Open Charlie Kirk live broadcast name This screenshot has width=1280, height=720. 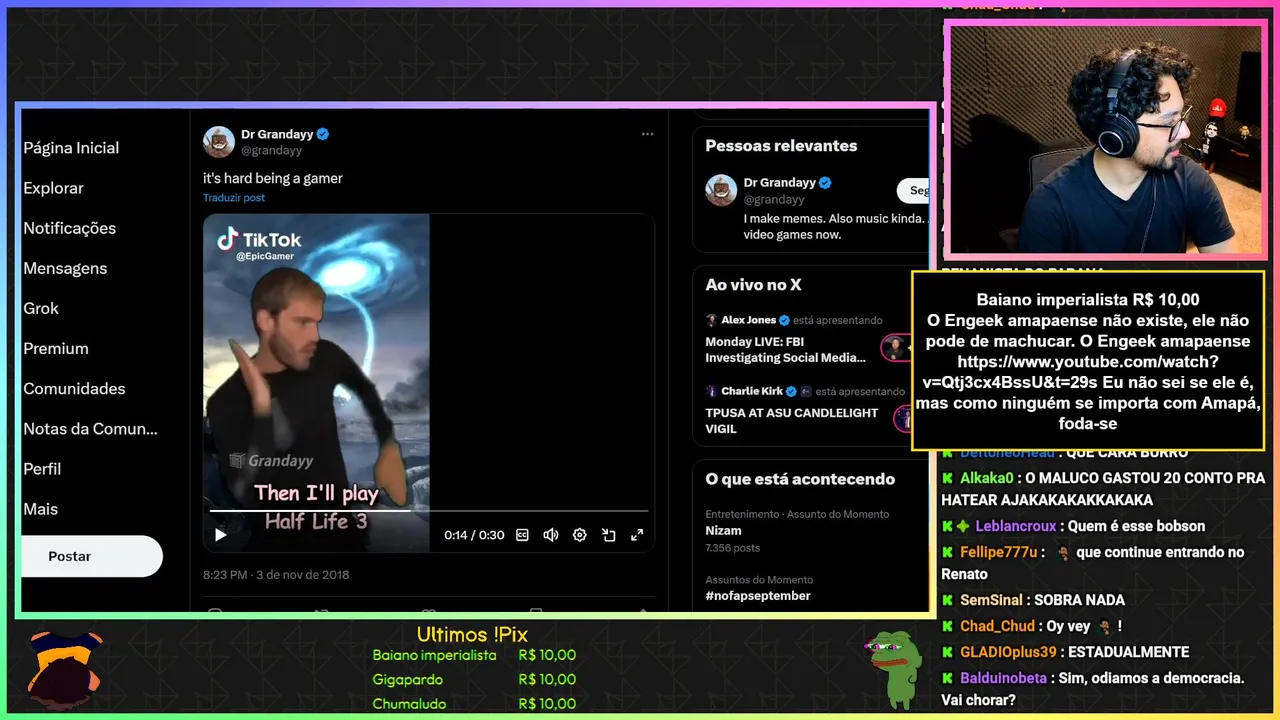(752, 391)
